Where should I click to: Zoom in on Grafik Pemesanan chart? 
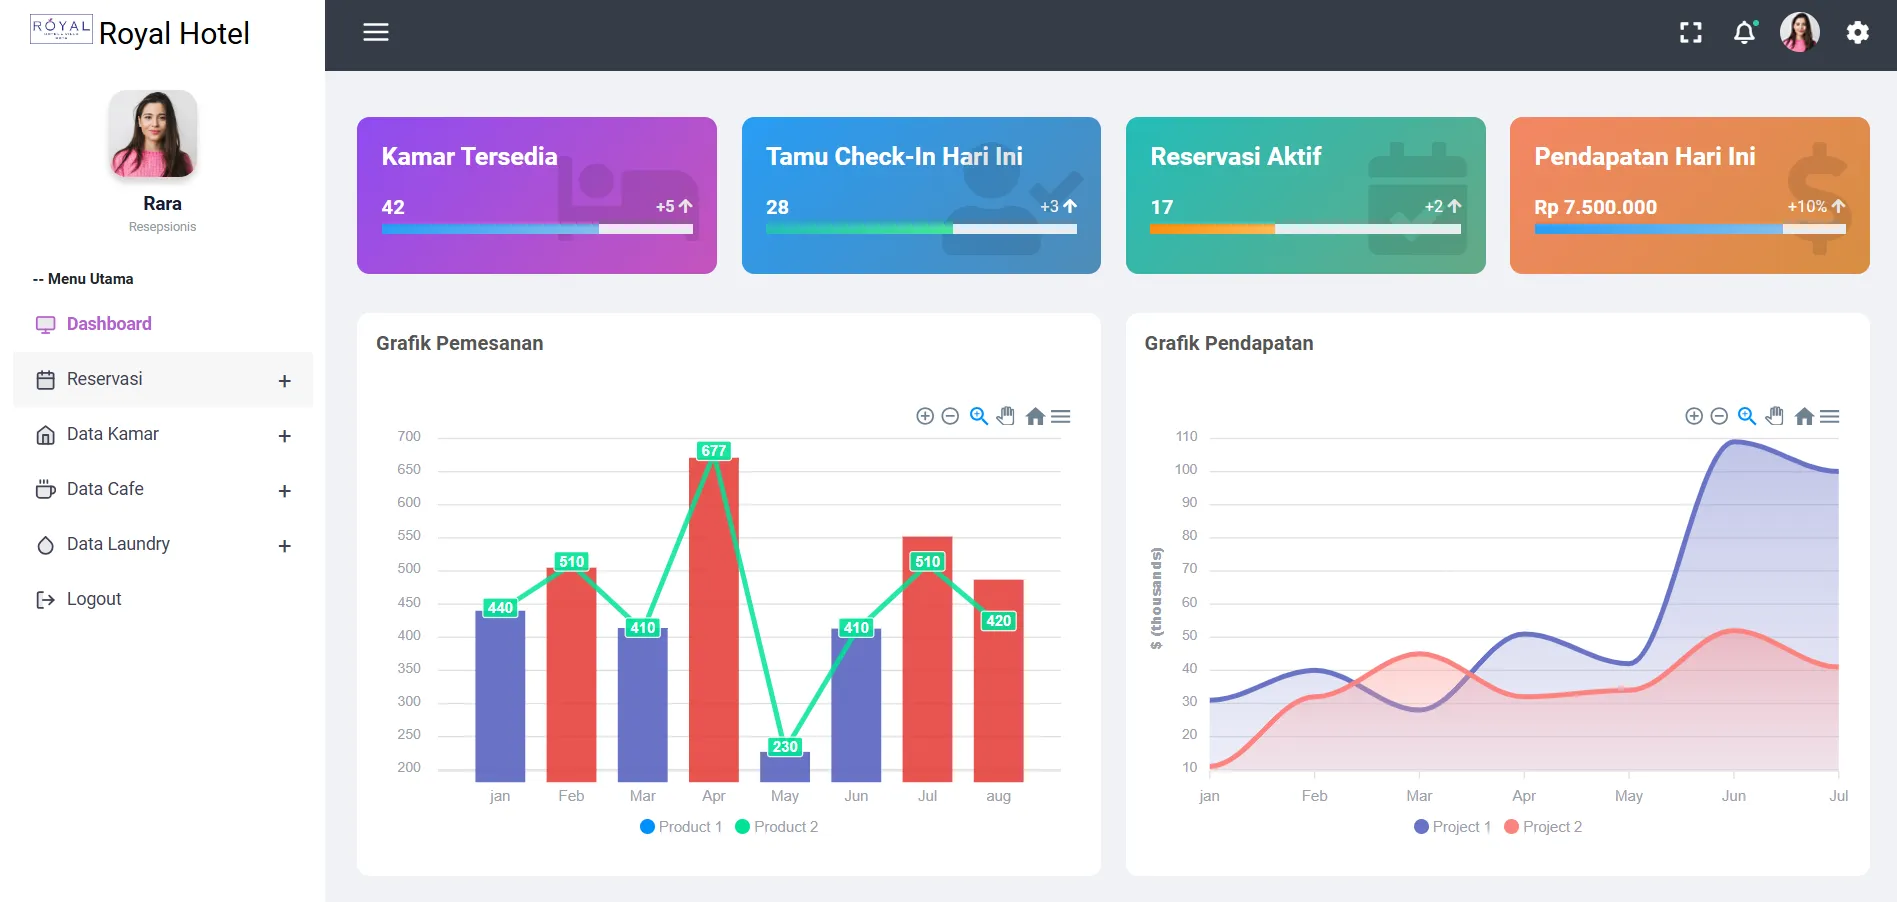coord(925,416)
